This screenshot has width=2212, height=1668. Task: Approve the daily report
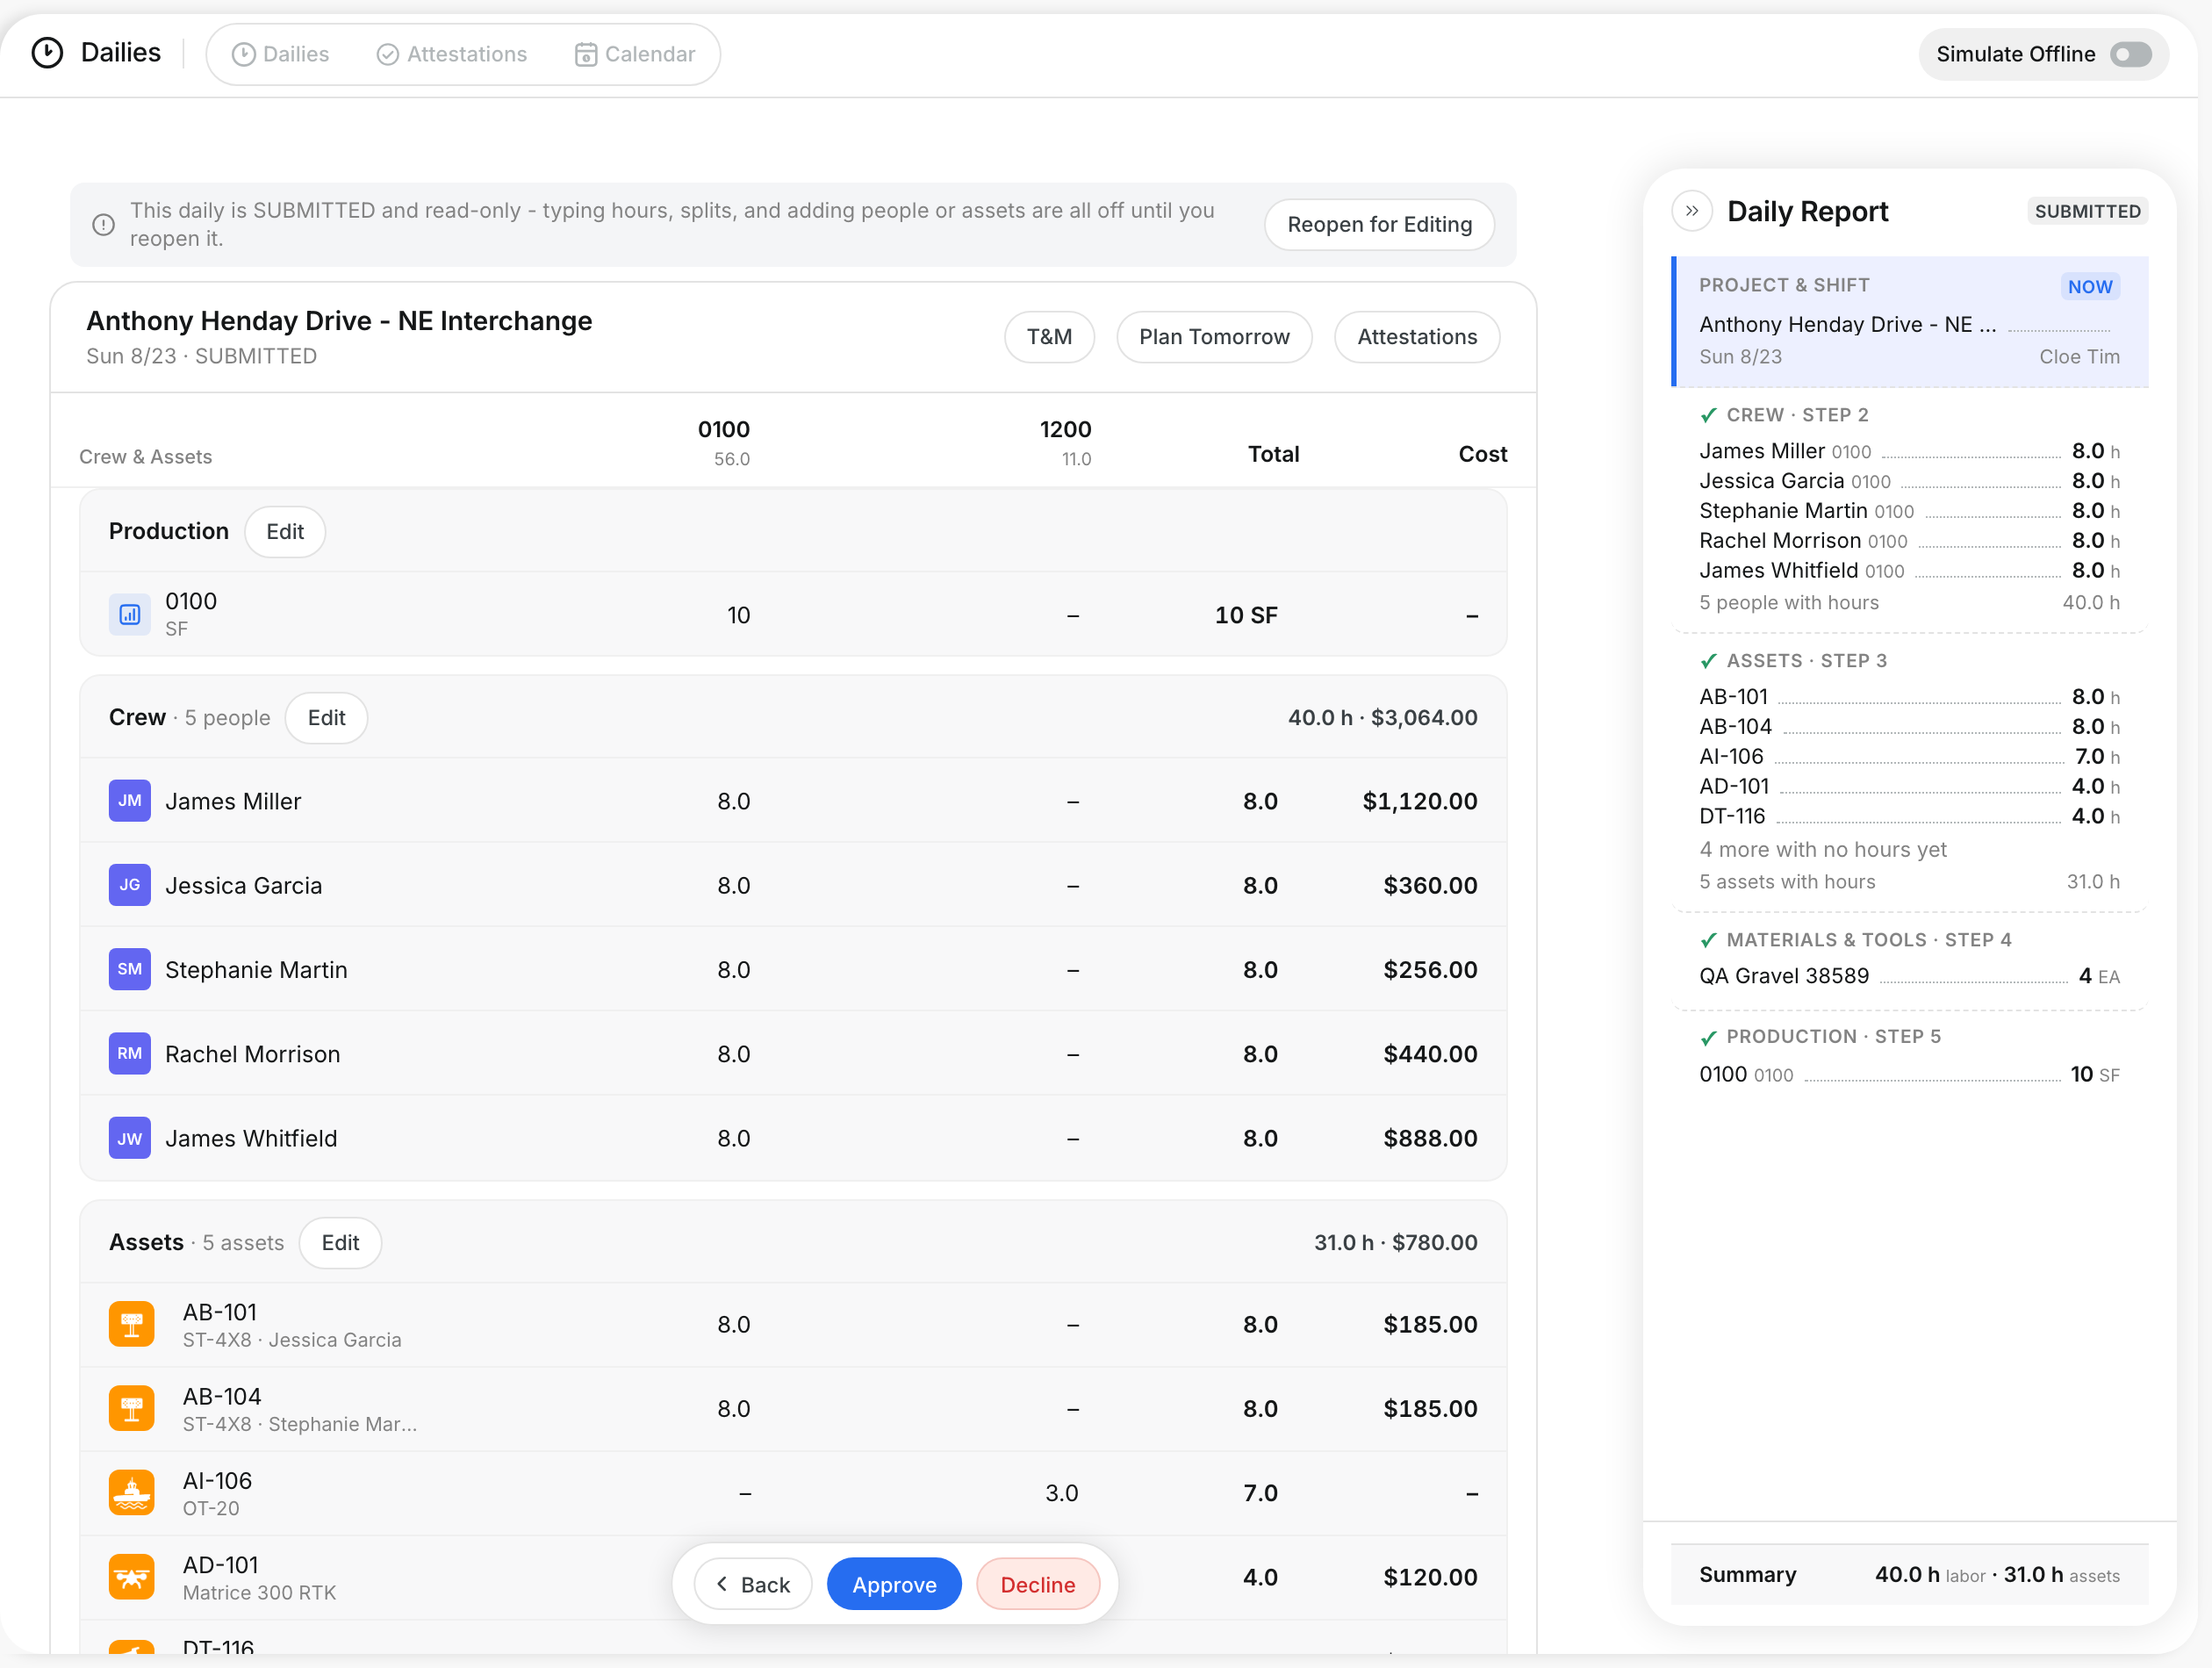pos(894,1585)
